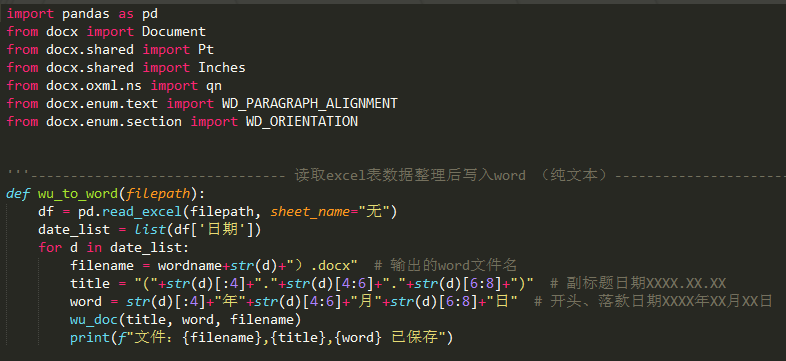
Task: Select the Inches import name
Action: (x=222, y=68)
